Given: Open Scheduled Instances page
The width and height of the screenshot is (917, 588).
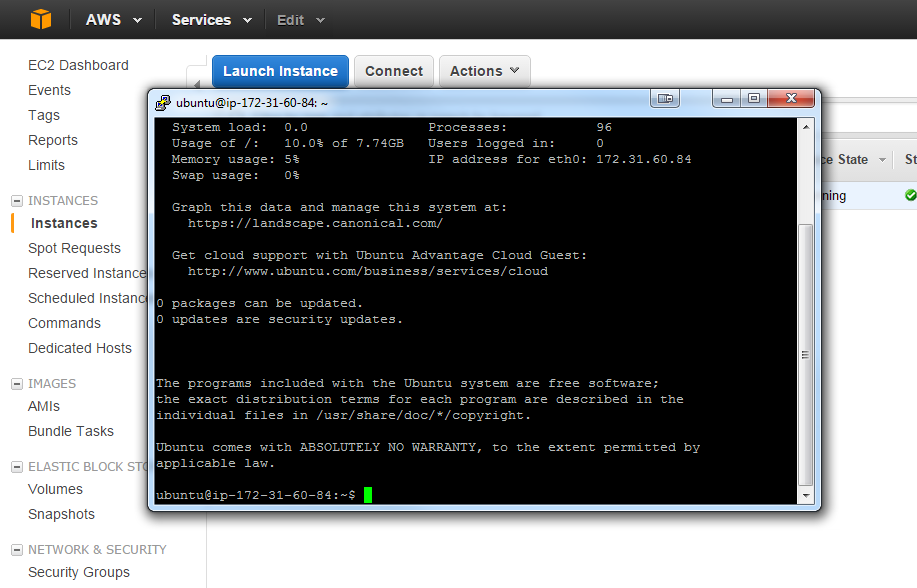Looking at the screenshot, I should (88, 298).
